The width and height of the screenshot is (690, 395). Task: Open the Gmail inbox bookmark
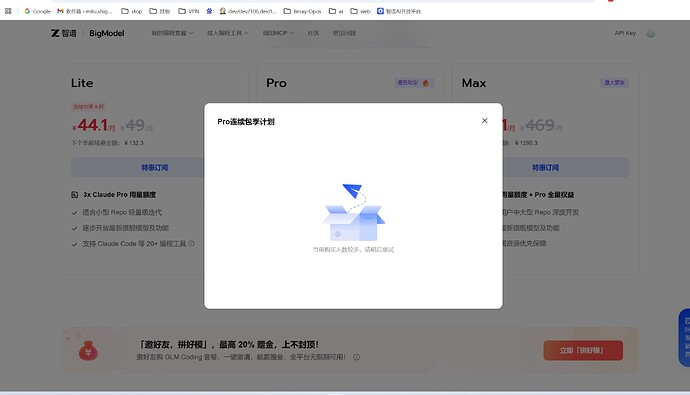pyautogui.click(x=84, y=11)
